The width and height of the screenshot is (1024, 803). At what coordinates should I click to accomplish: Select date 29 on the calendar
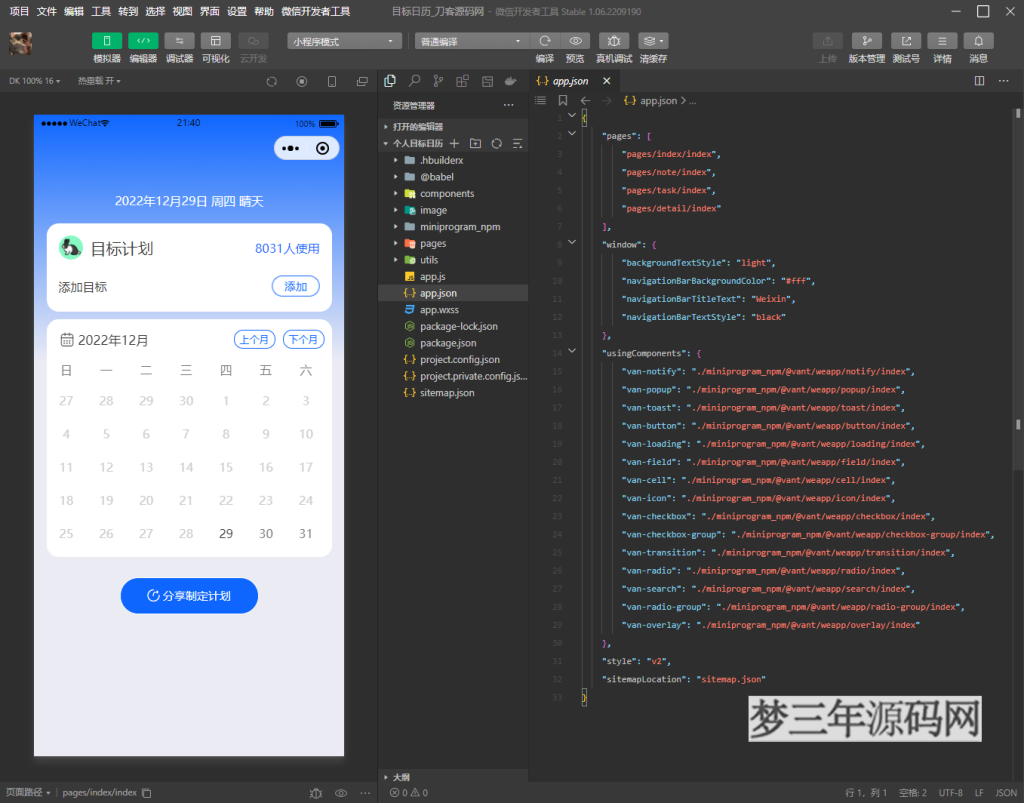[226, 533]
